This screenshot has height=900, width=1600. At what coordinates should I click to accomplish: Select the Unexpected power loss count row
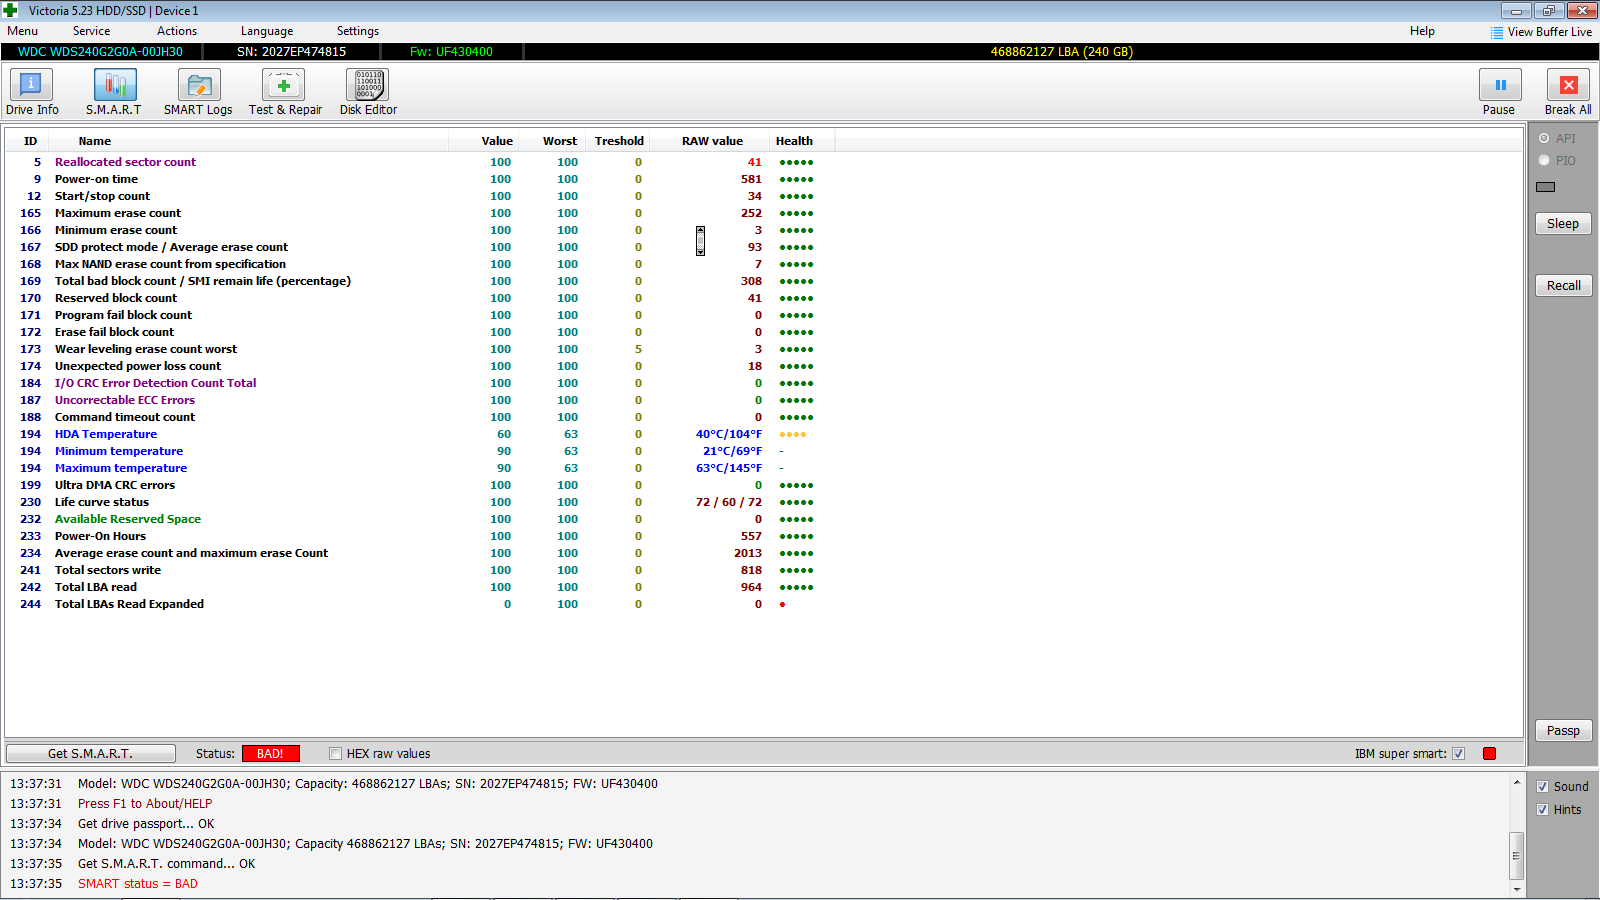(x=420, y=366)
